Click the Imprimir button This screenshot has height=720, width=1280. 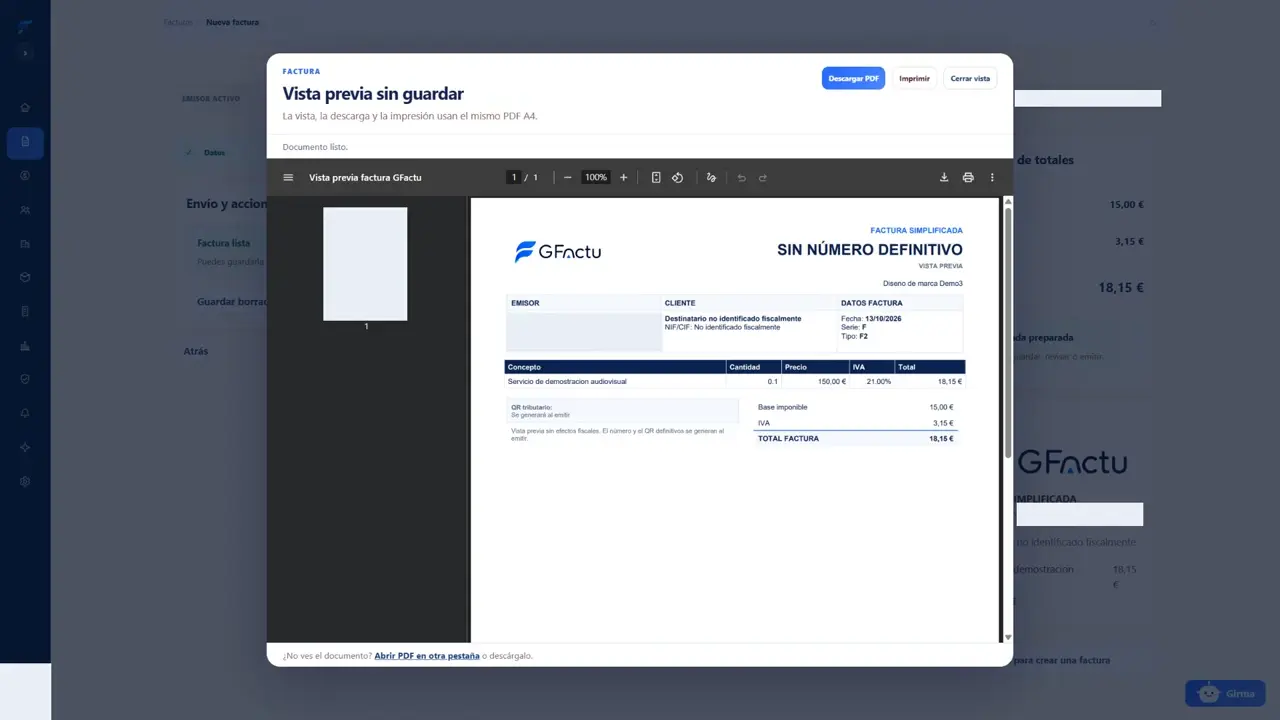pos(914,78)
